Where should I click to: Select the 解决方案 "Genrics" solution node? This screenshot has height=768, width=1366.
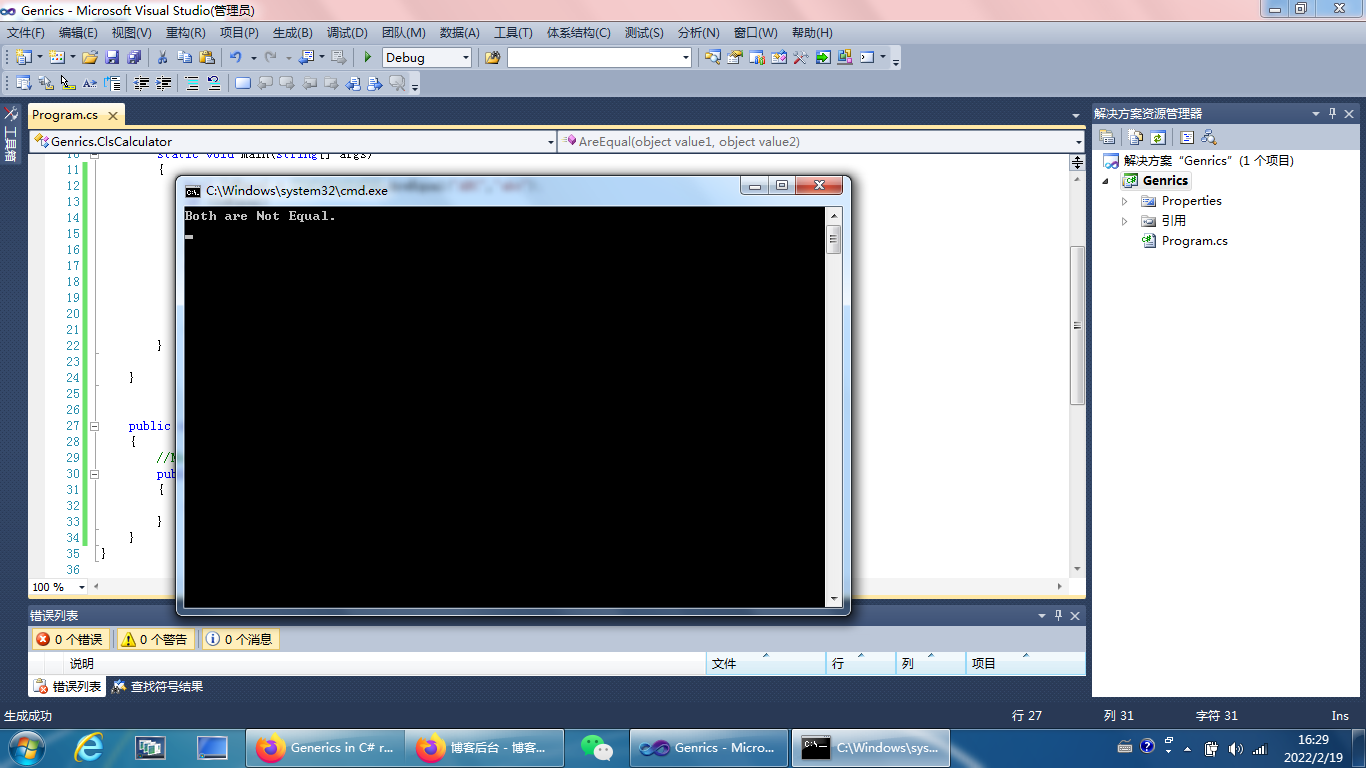point(1208,160)
